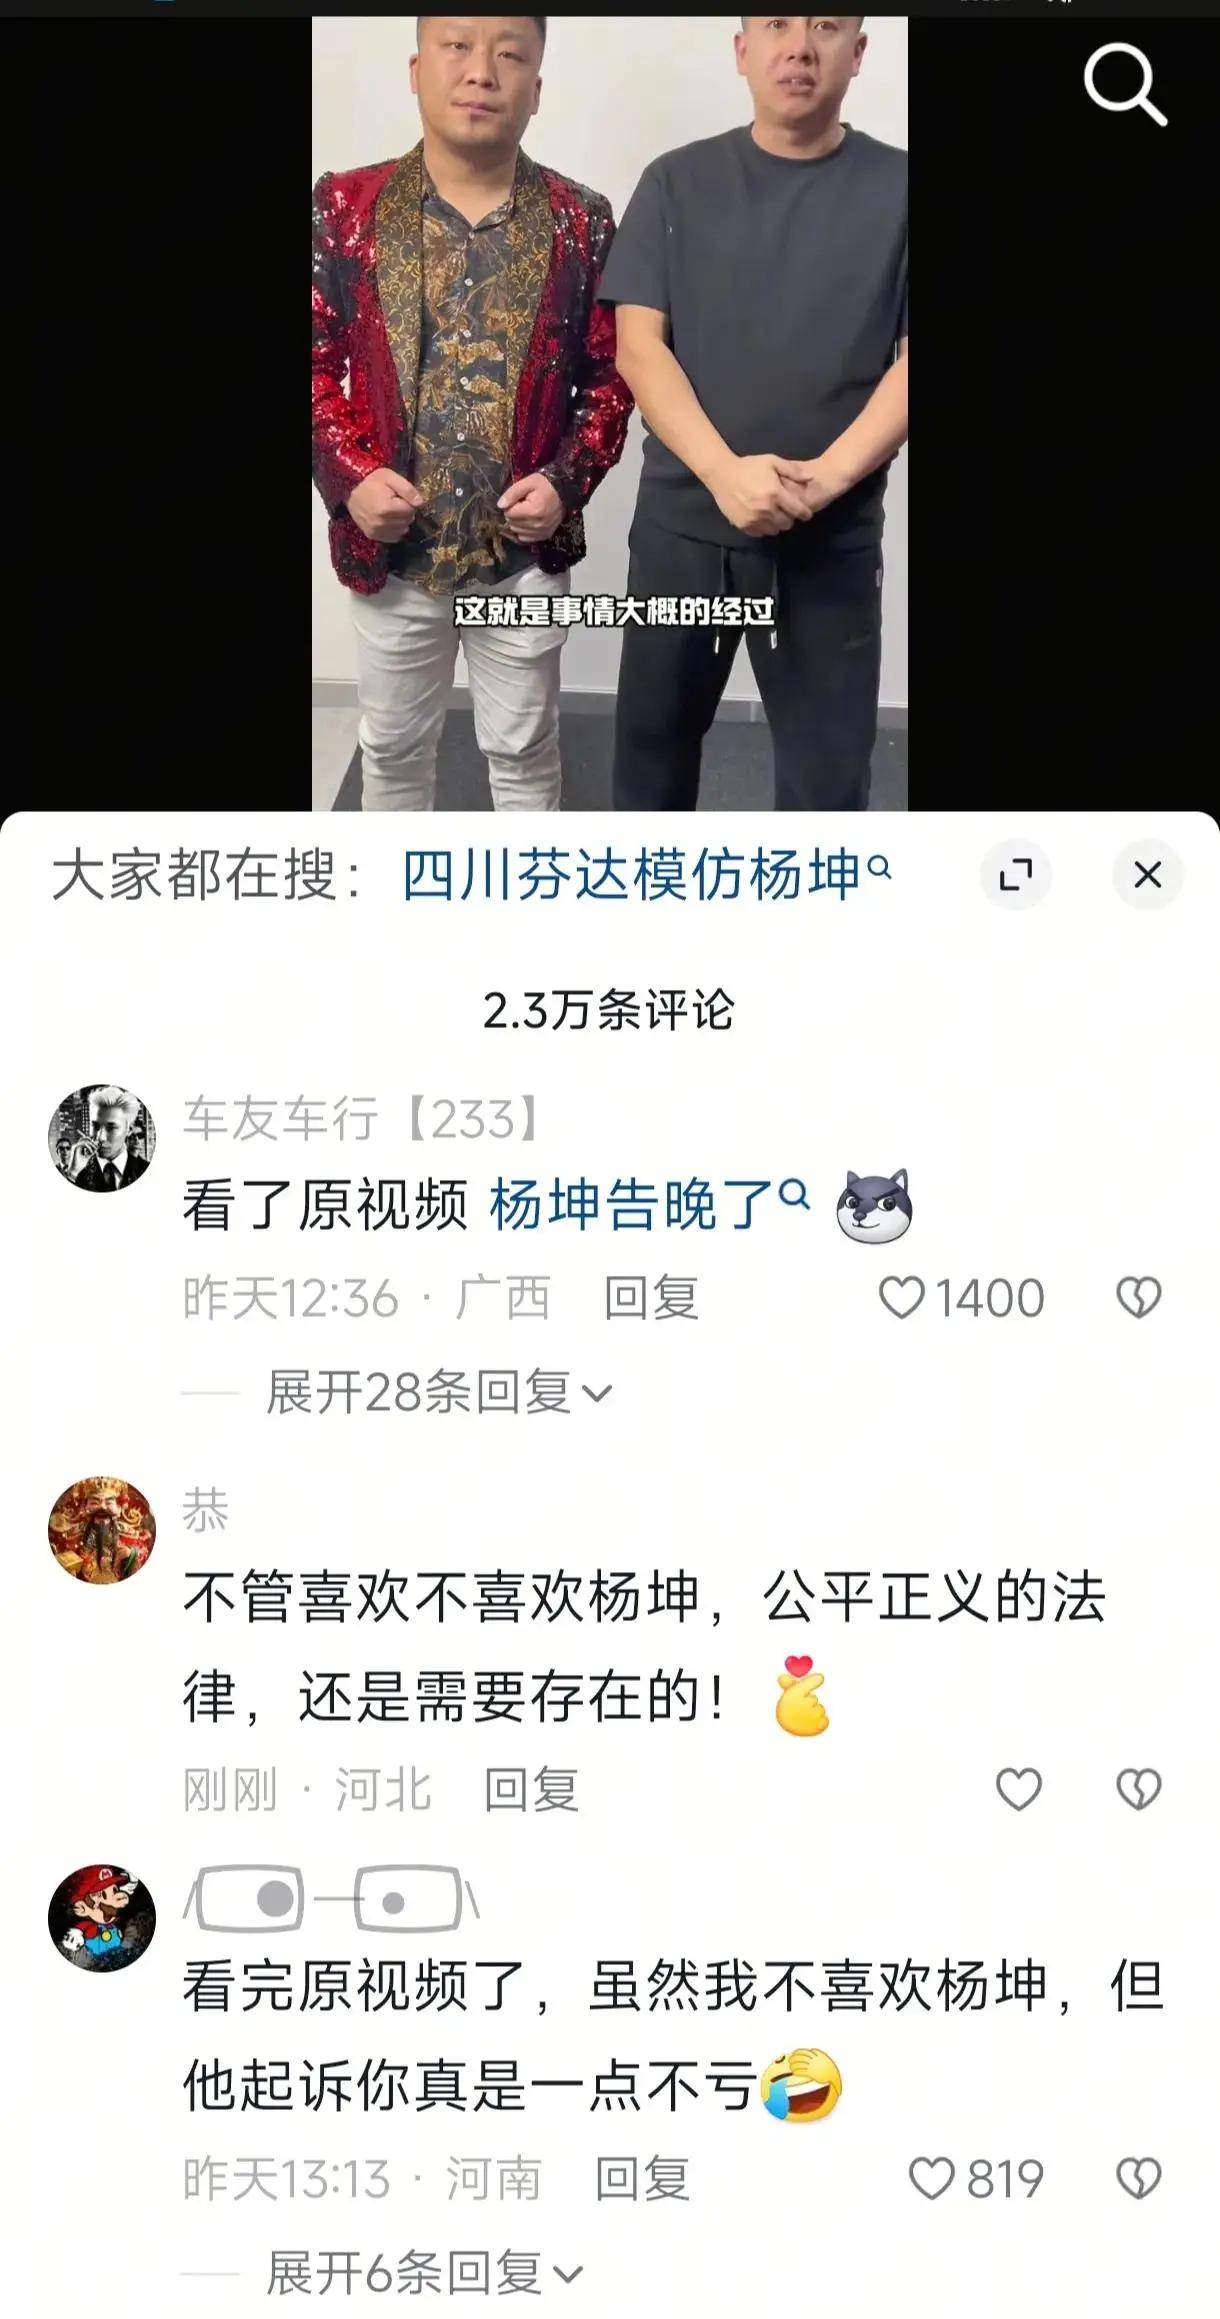Reply to the comment from 河北
Screen dimensions: 1220x2319
coord(531,1789)
